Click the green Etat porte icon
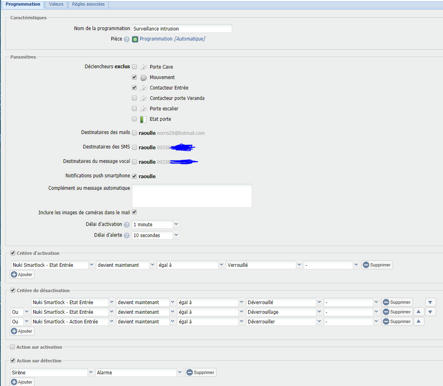The image size is (443, 386). tap(142, 119)
